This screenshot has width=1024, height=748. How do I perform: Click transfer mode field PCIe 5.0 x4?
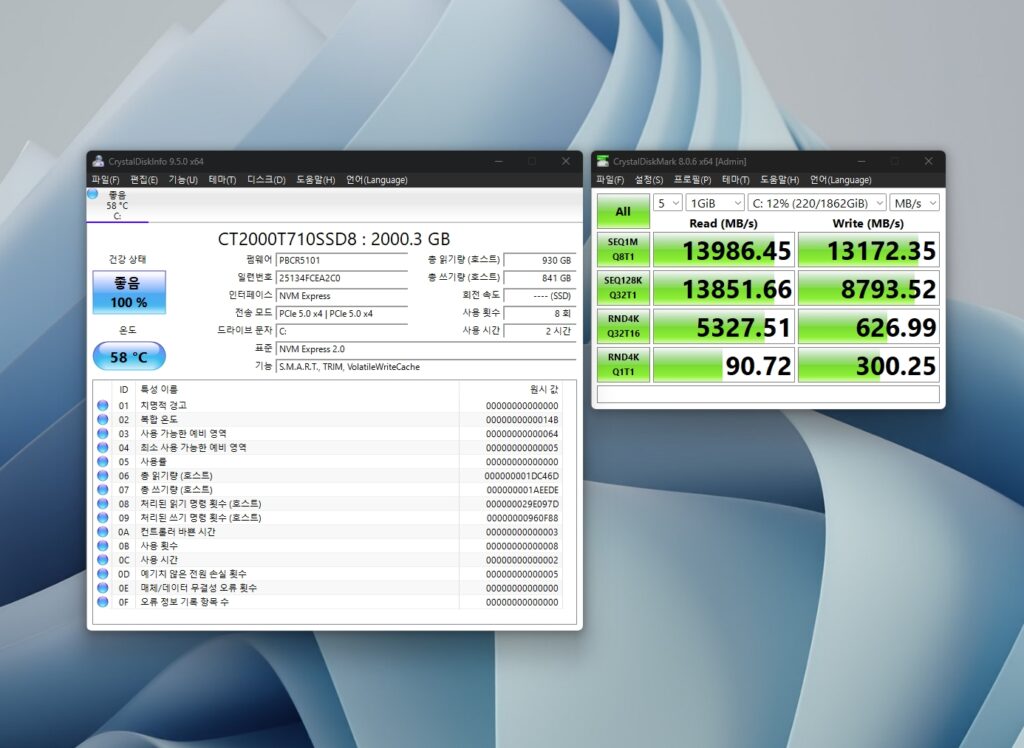pyautogui.click(x=342, y=314)
